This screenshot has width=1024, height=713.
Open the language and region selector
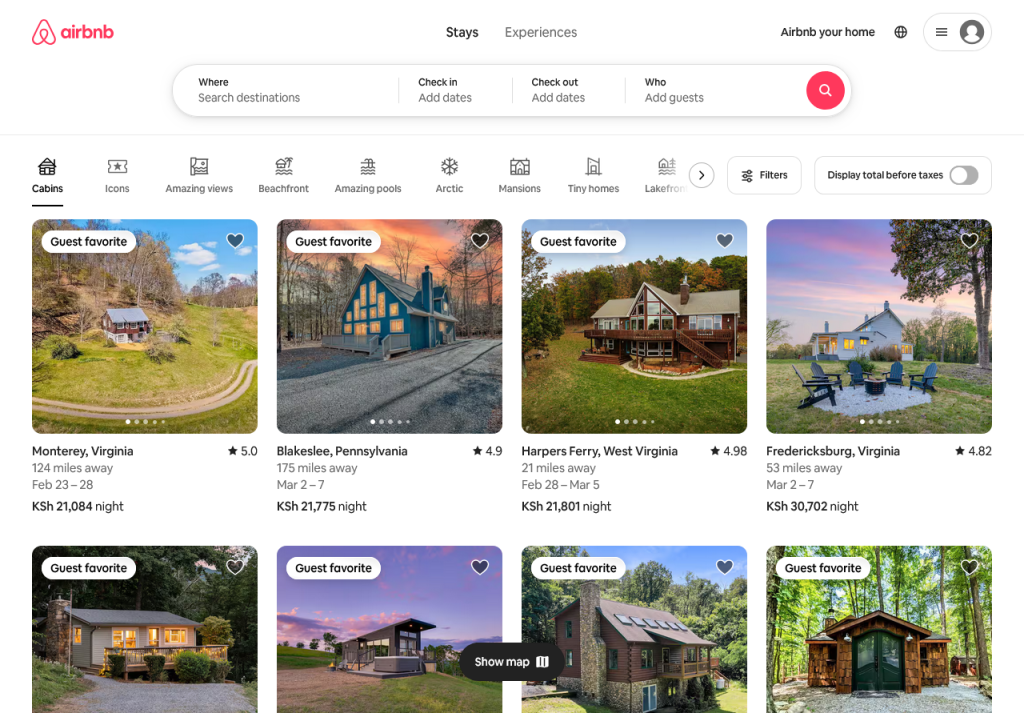(900, 31)
